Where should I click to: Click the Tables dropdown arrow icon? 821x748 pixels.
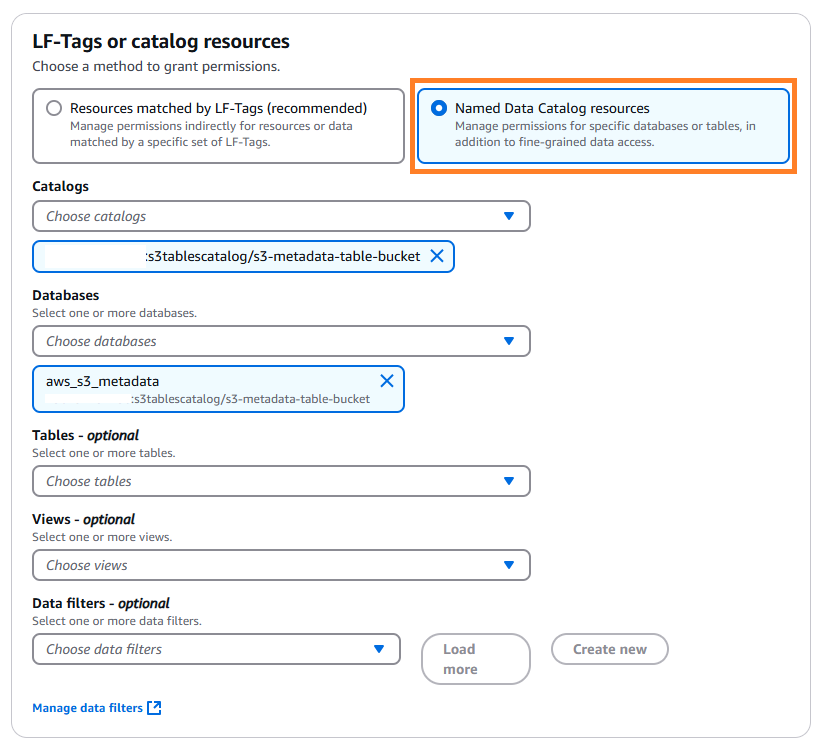(x=509, y=481)
